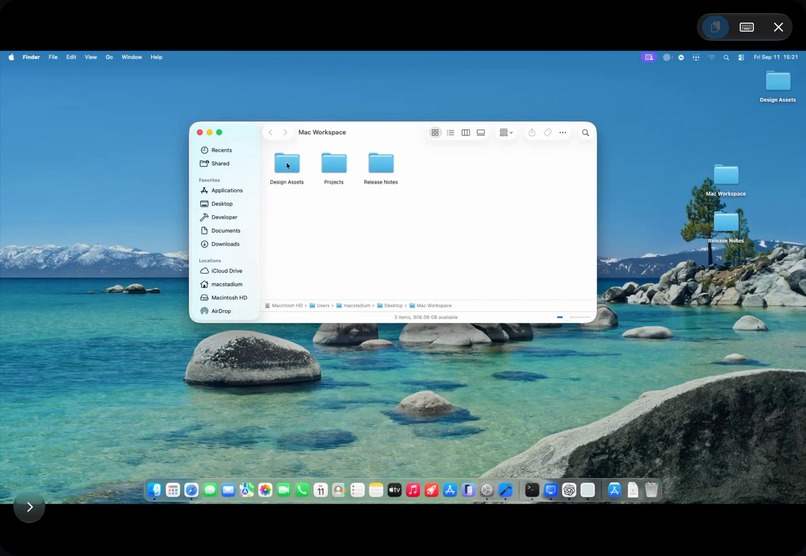The image size is (806, 556).
Task: Switch Finder to gallery view
Action: 481,133
